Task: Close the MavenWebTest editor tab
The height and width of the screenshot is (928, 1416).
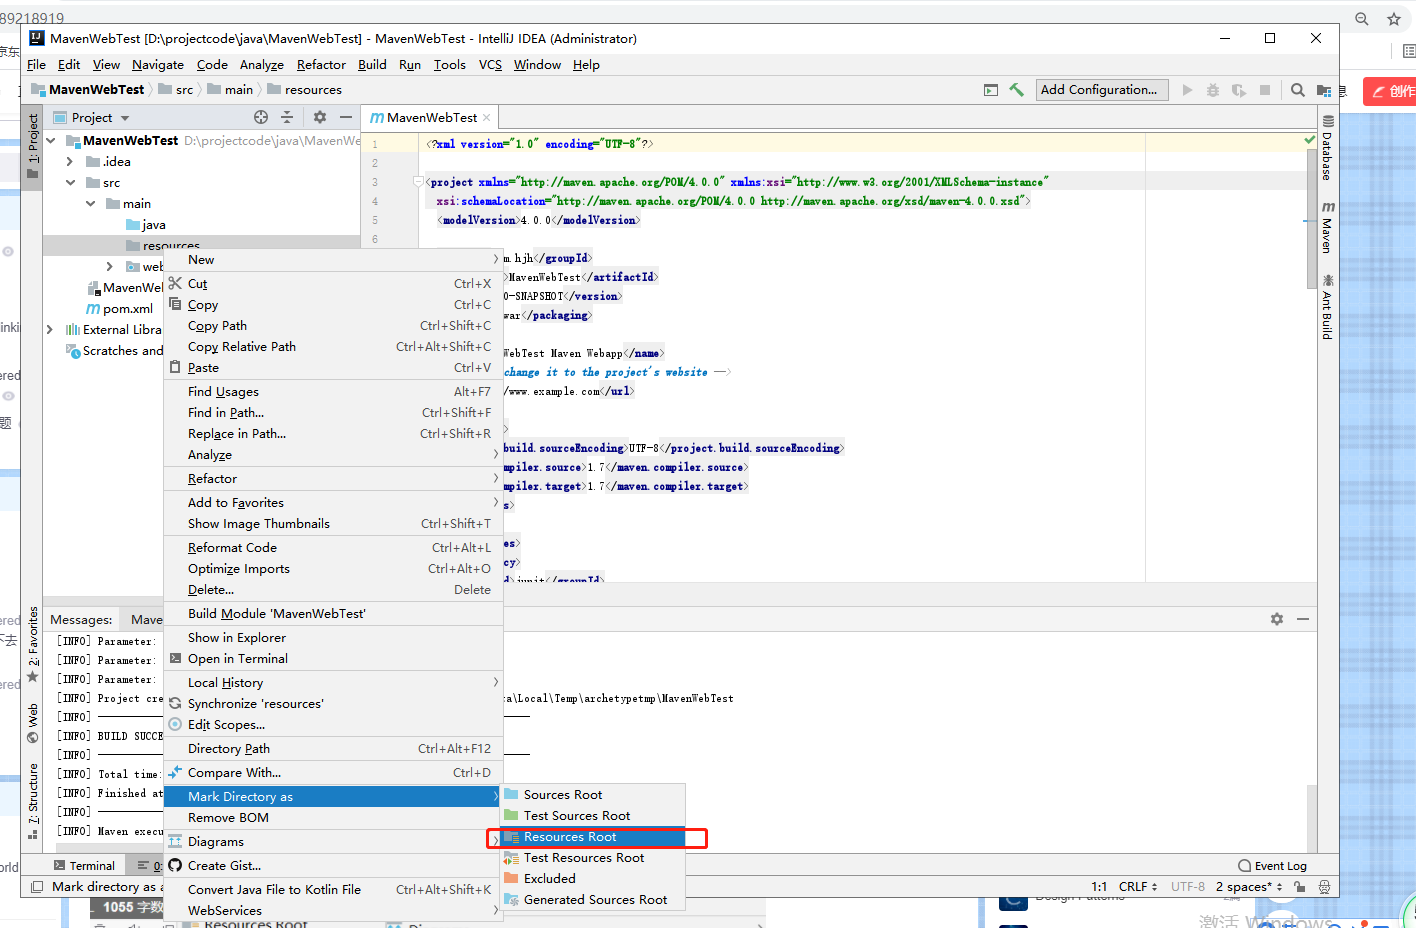Action: [x=487, y=118]
